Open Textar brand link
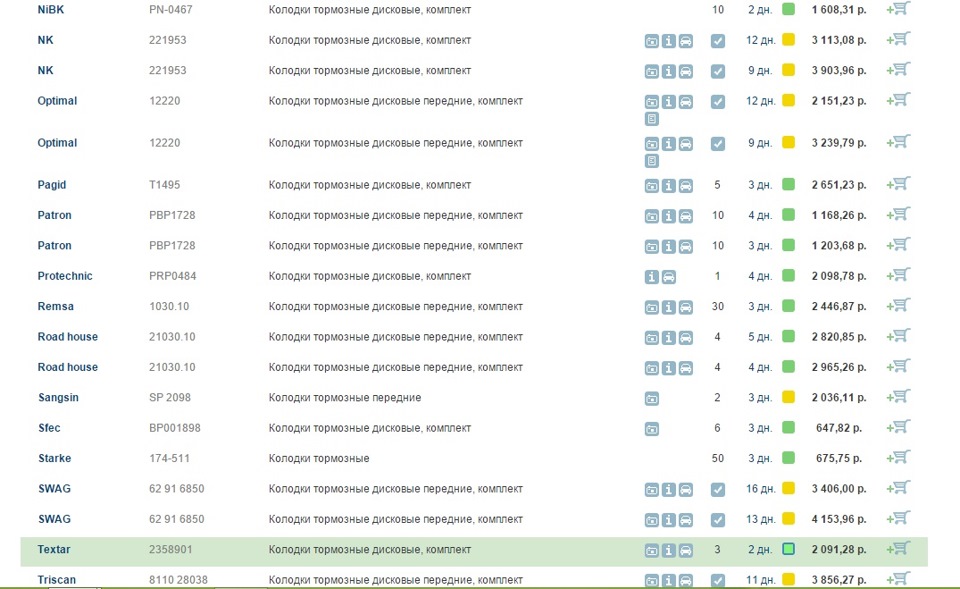This screenshot has width=960, height=589. (54, 549)
